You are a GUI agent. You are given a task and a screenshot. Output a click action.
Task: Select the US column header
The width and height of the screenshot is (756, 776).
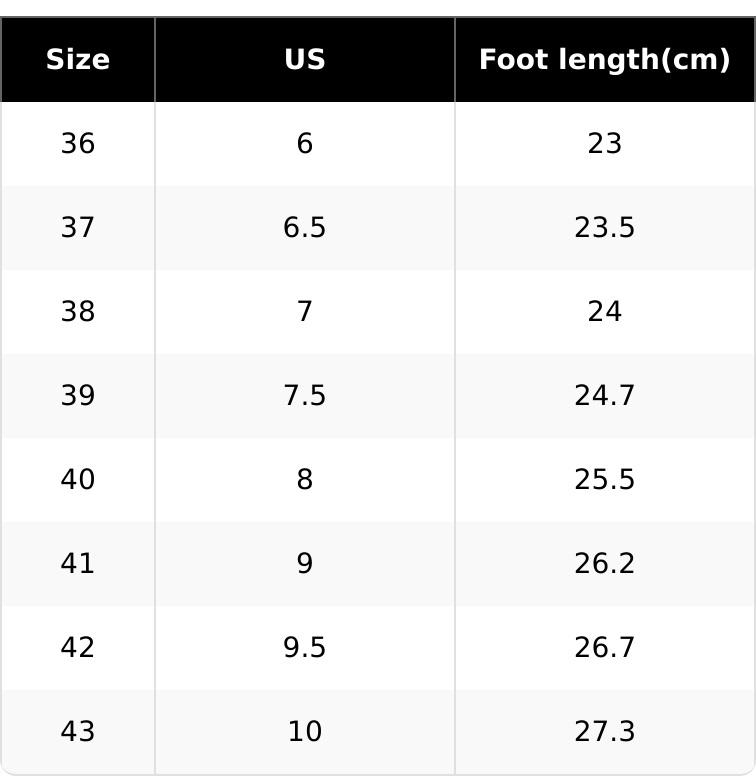coord(304,60)
